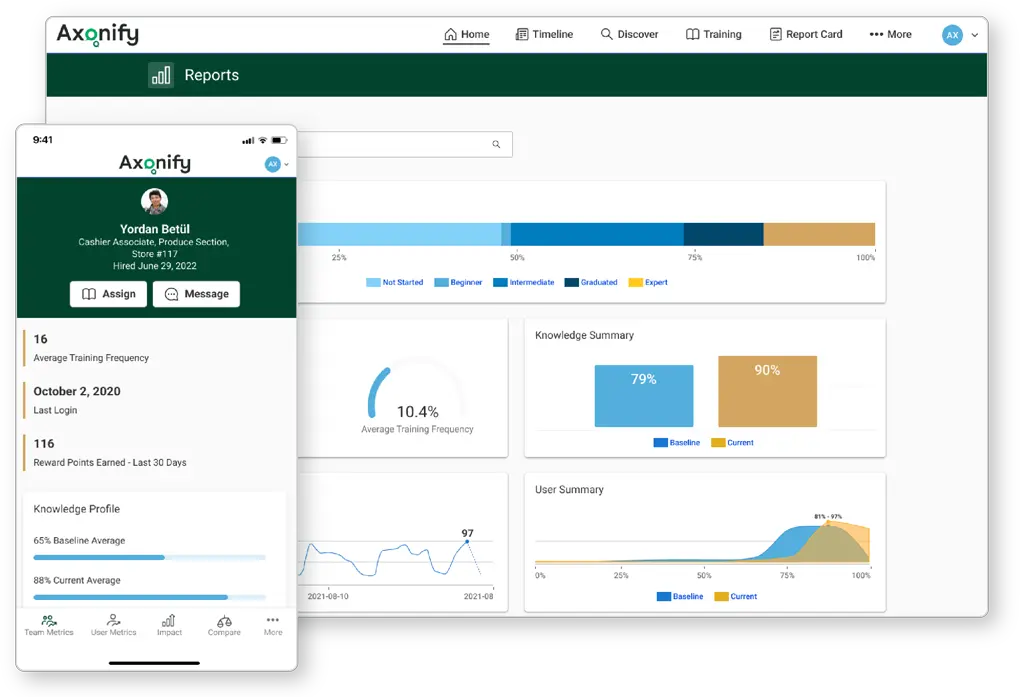Click the 10.4% training frequency gauge
Image resolution: width=1020 pixels, height=697 pixels.
pyautogui.click(x=416, y=394)
